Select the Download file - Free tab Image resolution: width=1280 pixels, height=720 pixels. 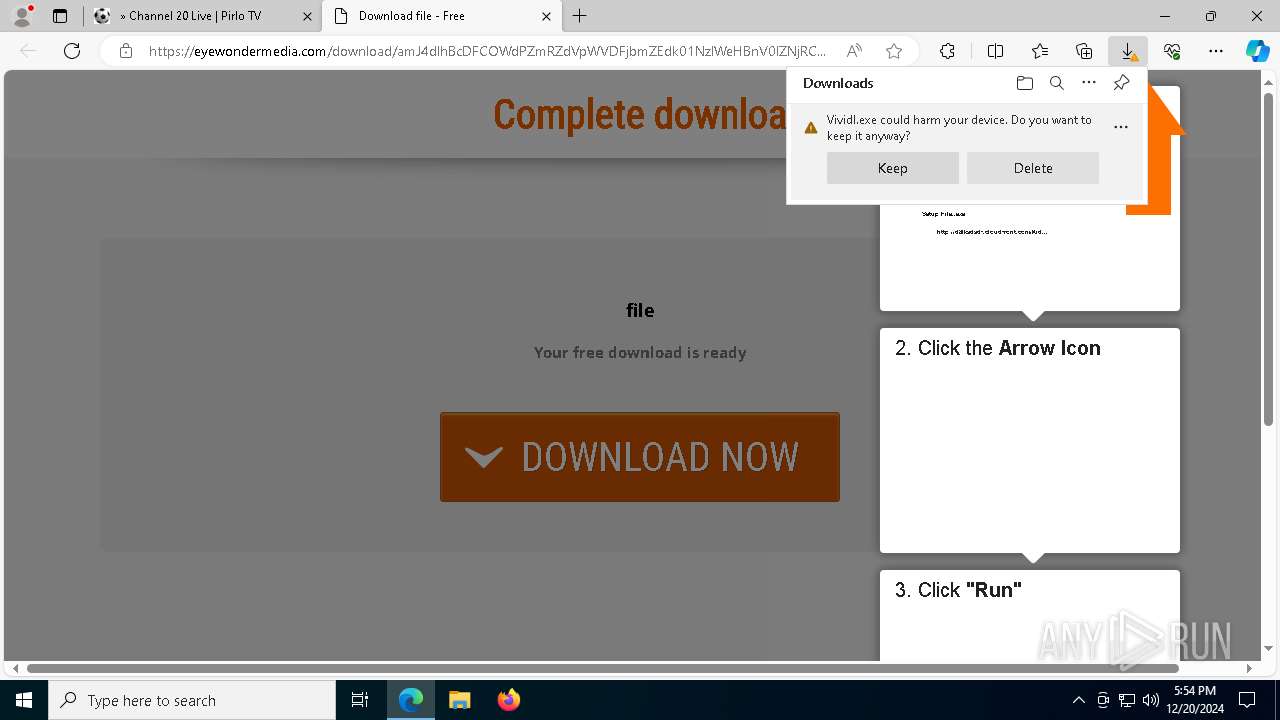click(x=441, y=16)
